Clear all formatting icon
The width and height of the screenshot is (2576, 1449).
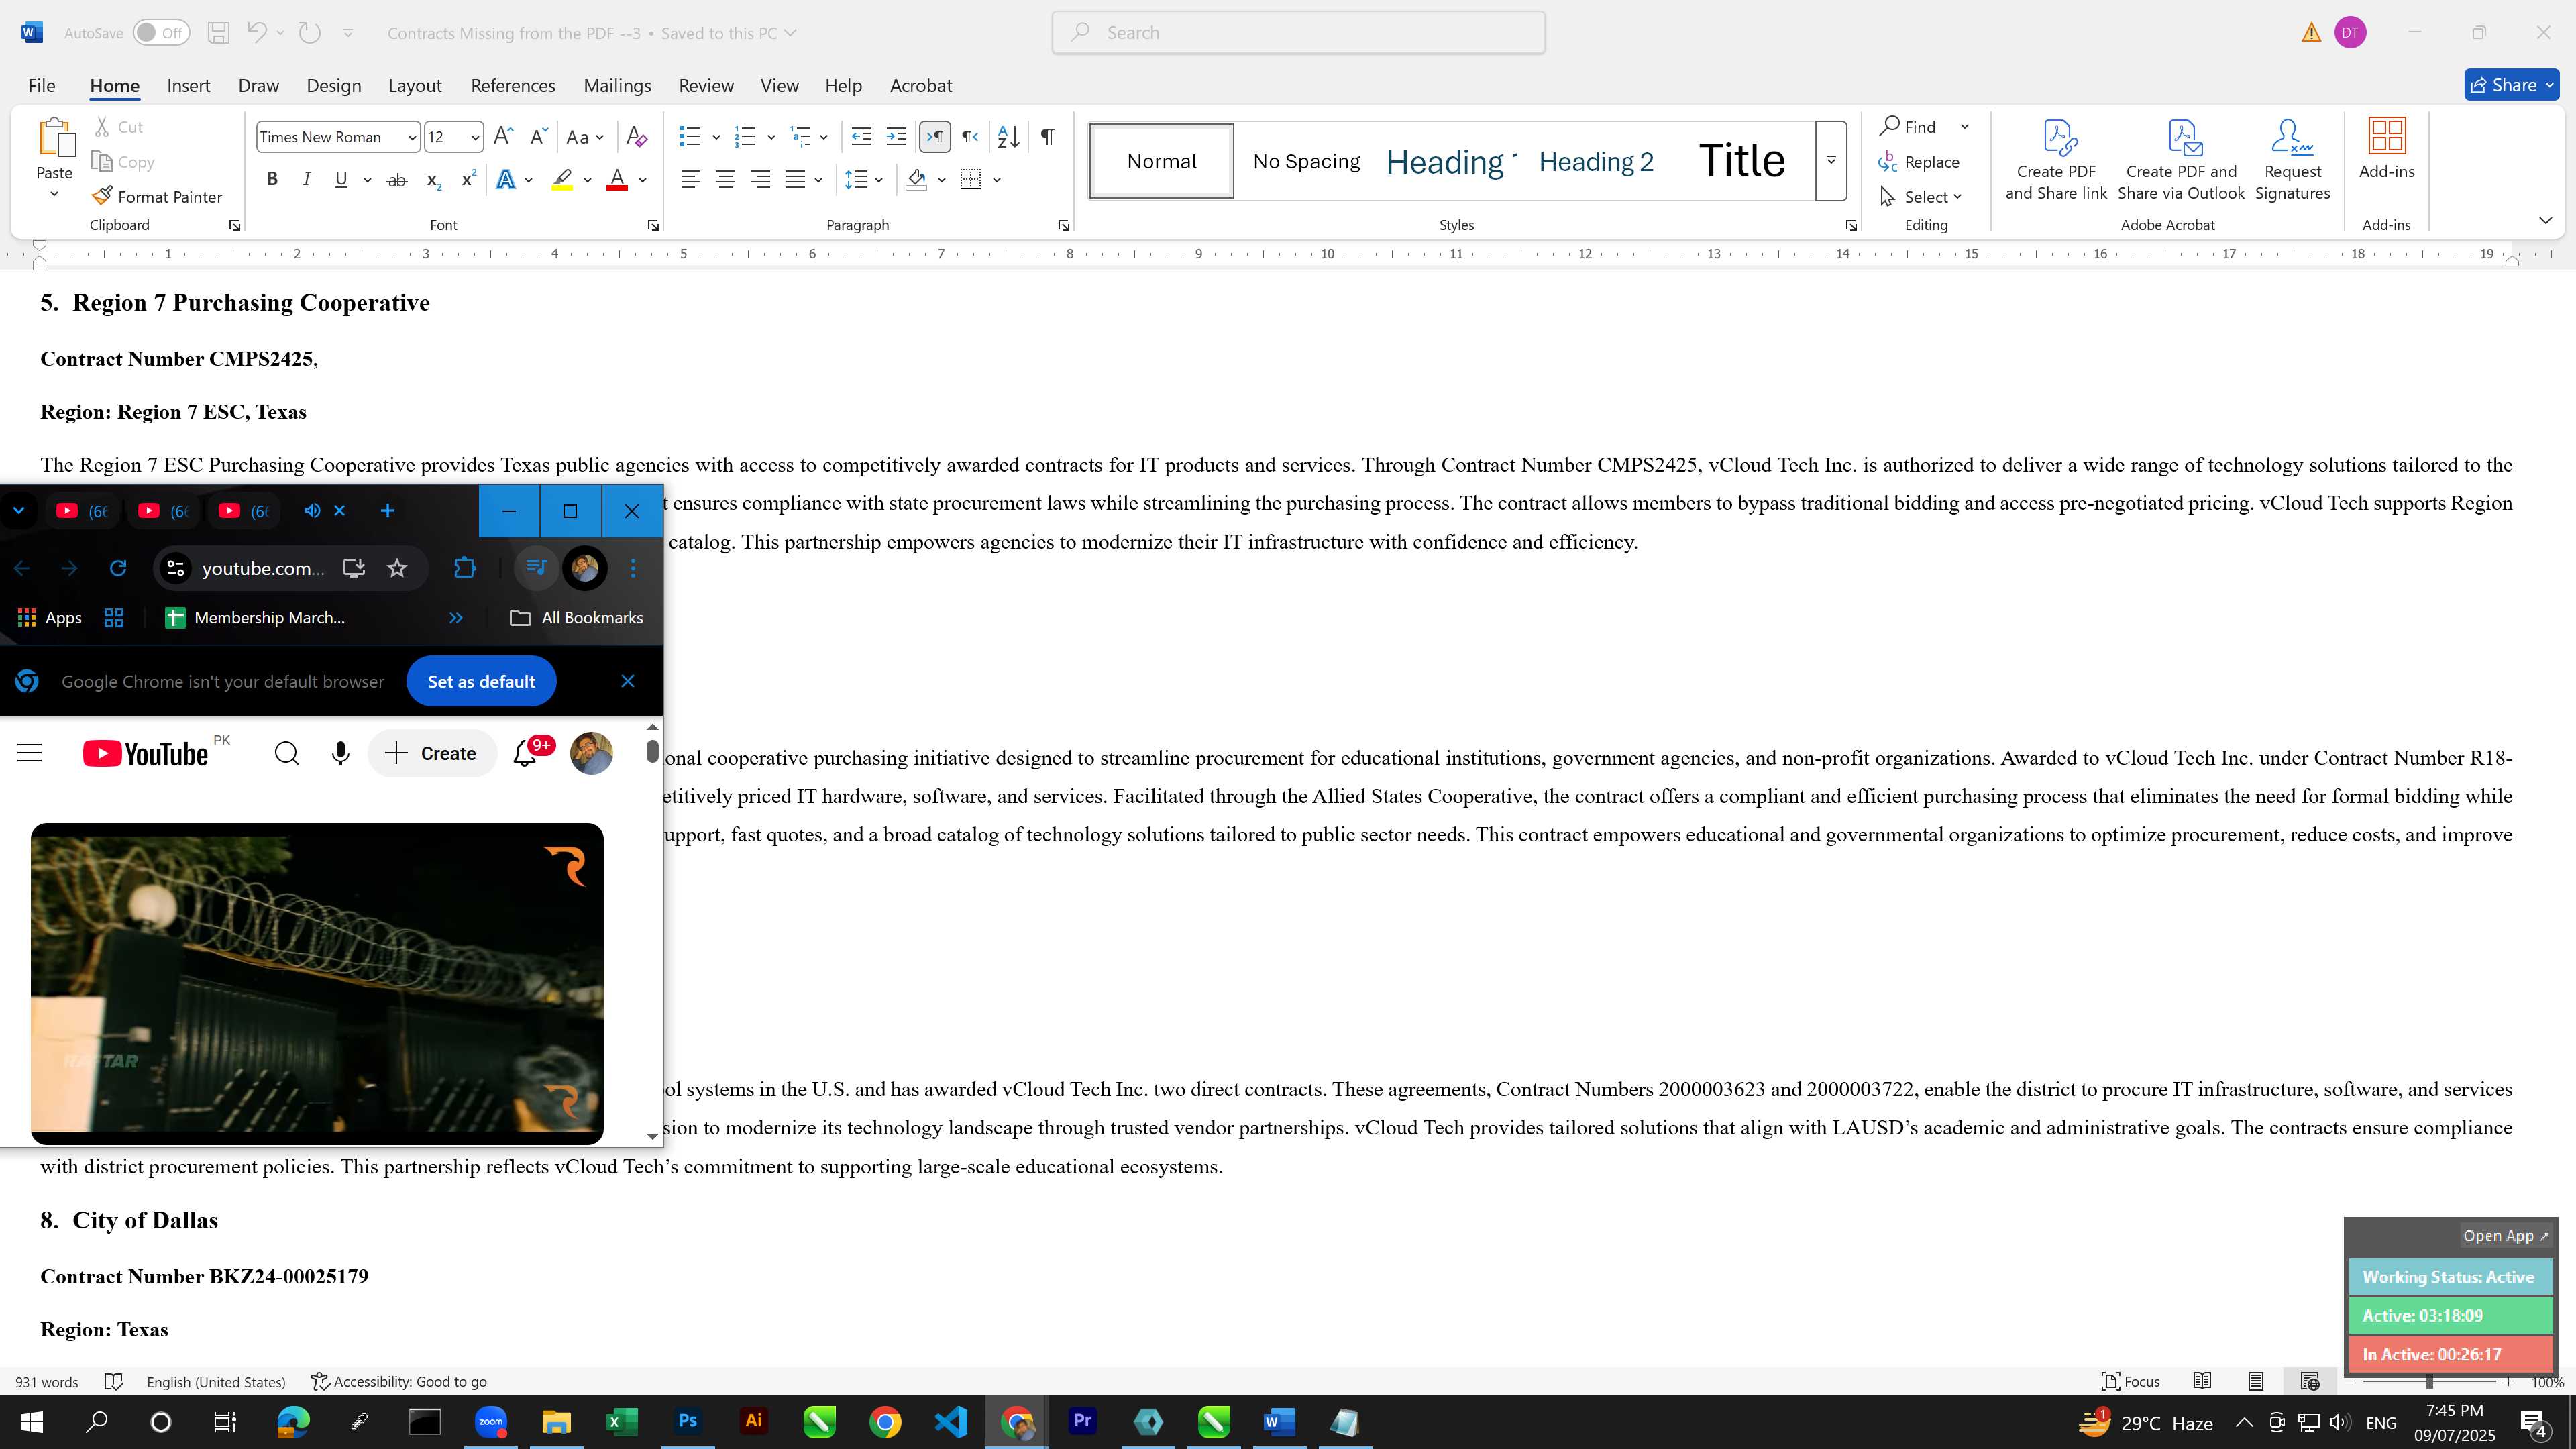tap(636, 137)
